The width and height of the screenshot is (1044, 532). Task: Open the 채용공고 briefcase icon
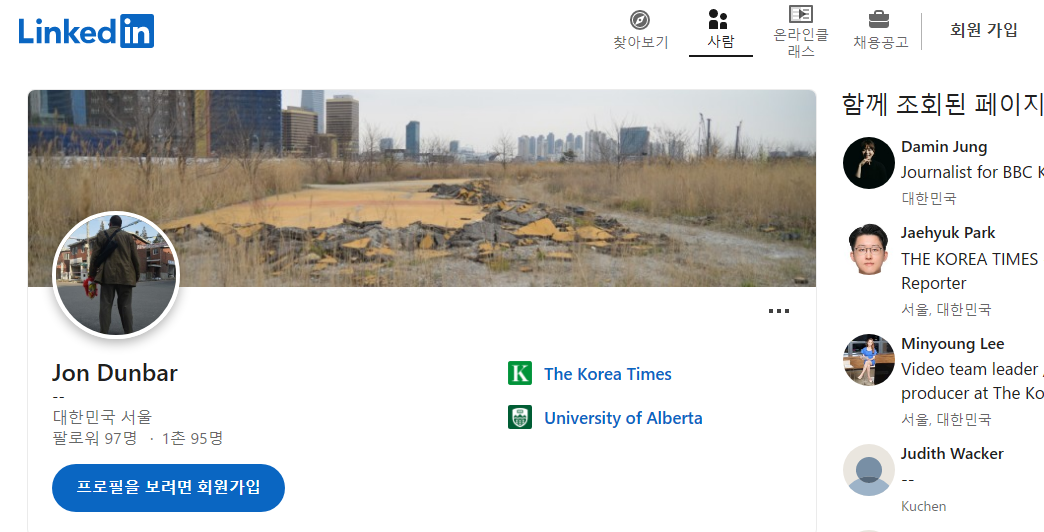(879, 19)
